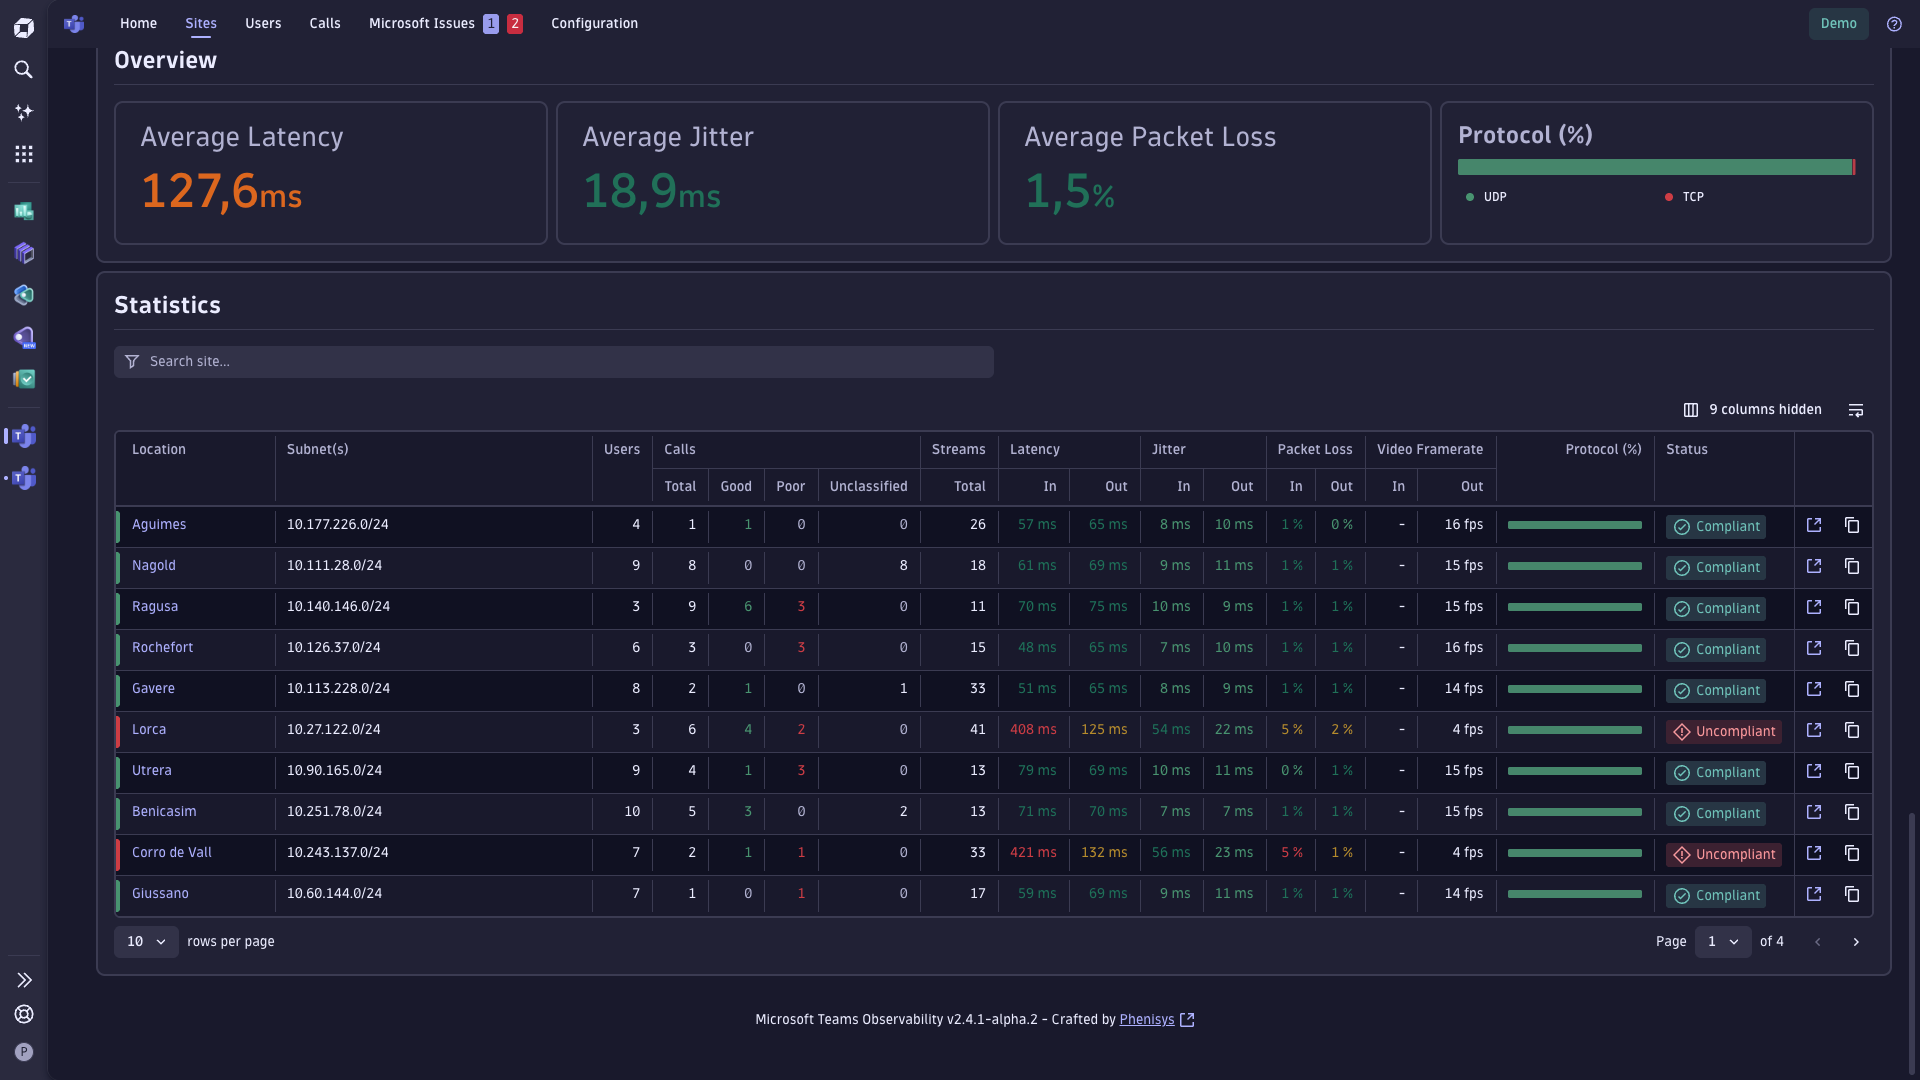Image resolution: width=1920 pixels, height=1080 pixels.
Task: Click the Microsoft Teams icon in sidebar
Action: coord(24,435)
